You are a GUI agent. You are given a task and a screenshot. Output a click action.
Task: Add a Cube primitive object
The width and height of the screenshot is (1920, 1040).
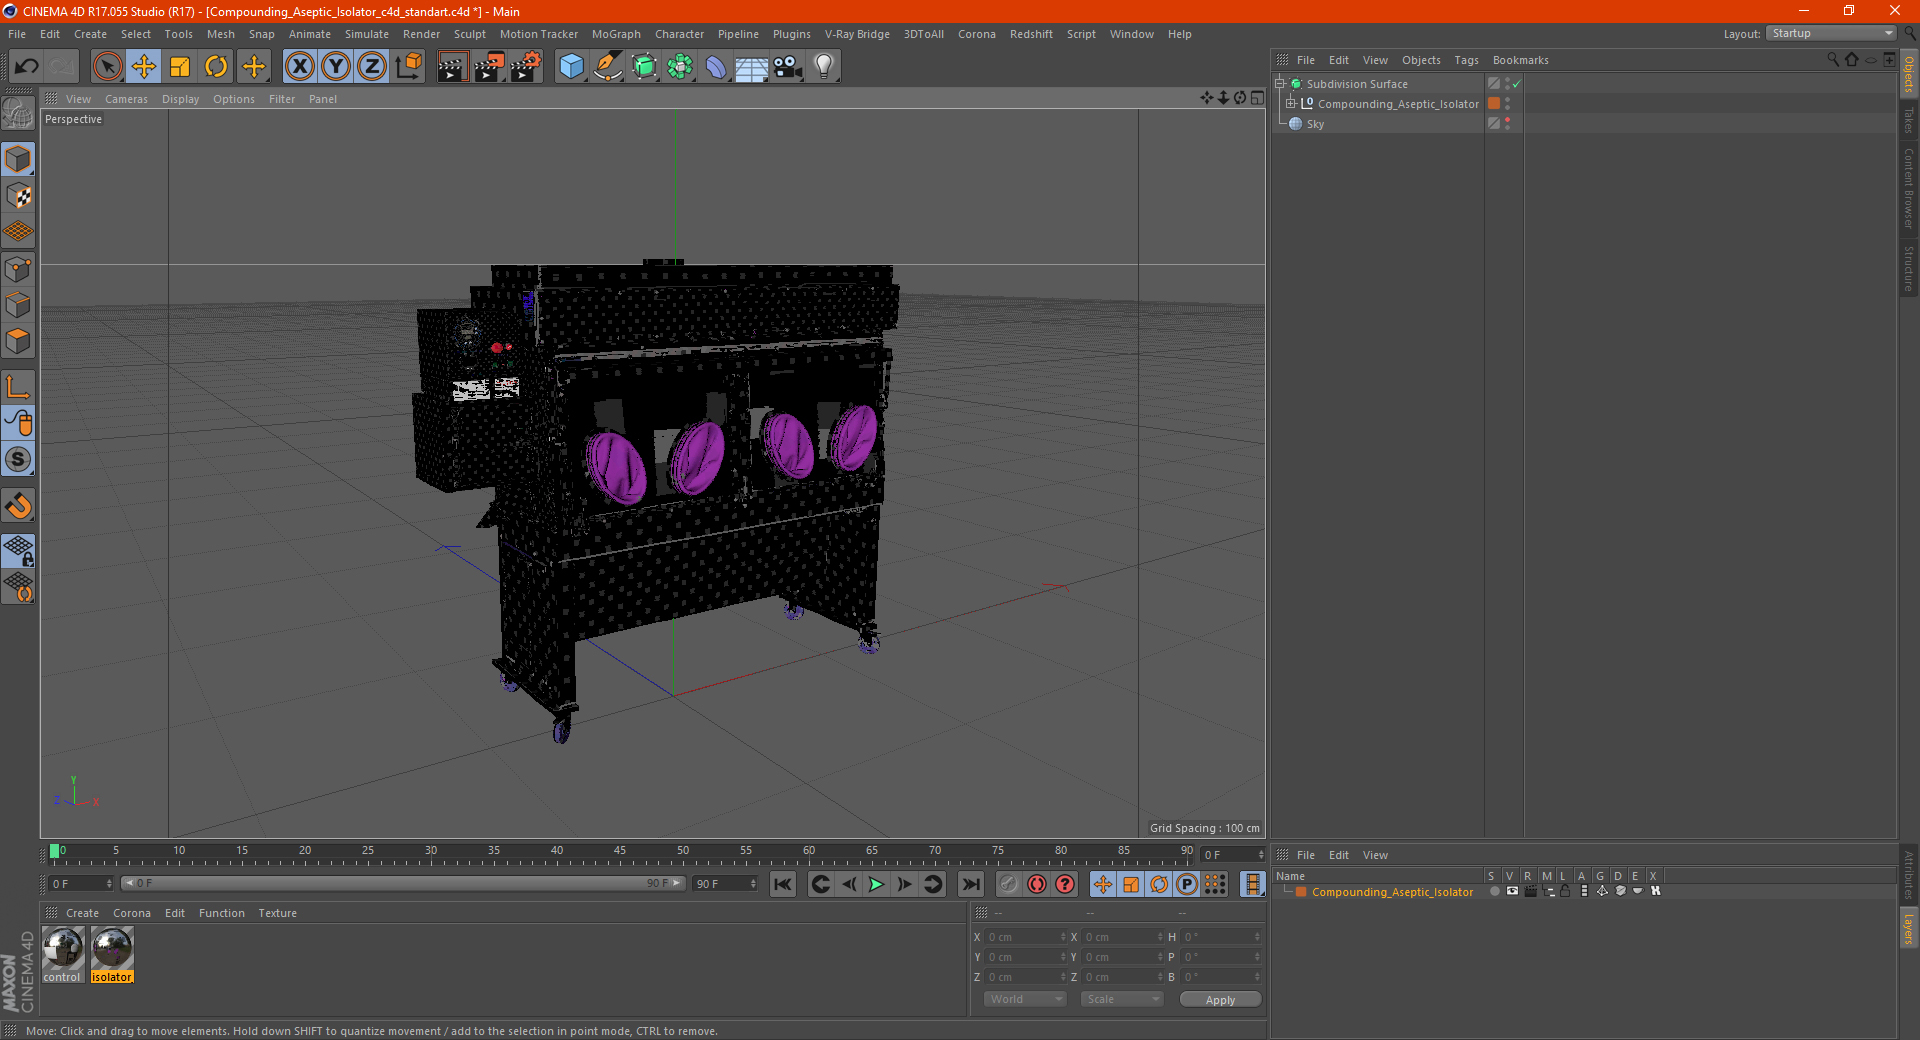(571, 67)
